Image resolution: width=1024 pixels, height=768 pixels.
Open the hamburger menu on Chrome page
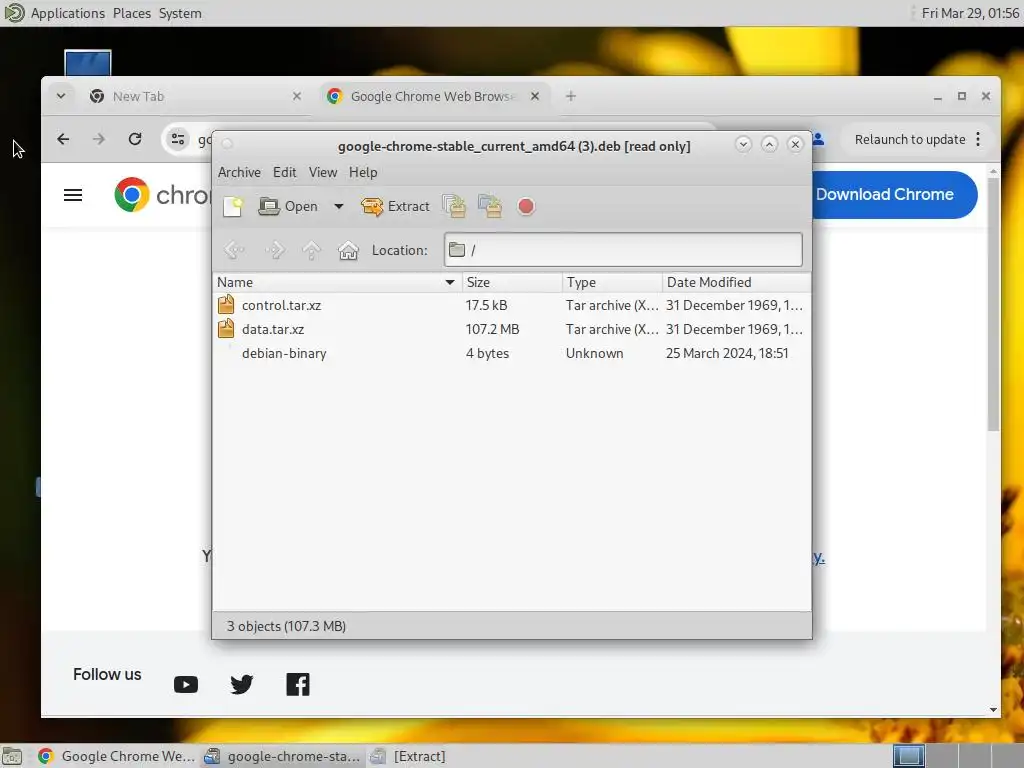72,195
